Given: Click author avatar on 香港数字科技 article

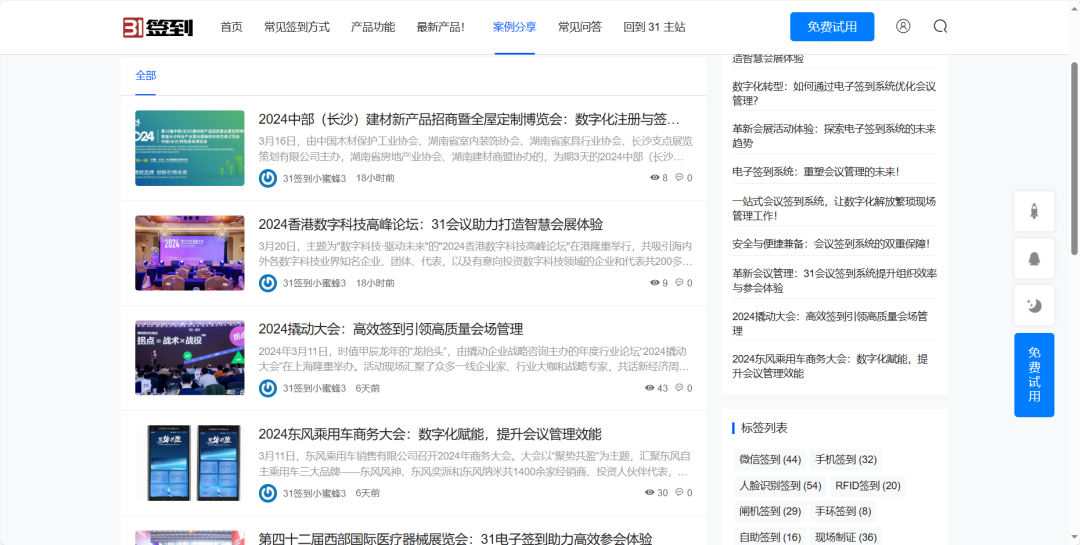Looking at the screenshot, I should point(268,283).
